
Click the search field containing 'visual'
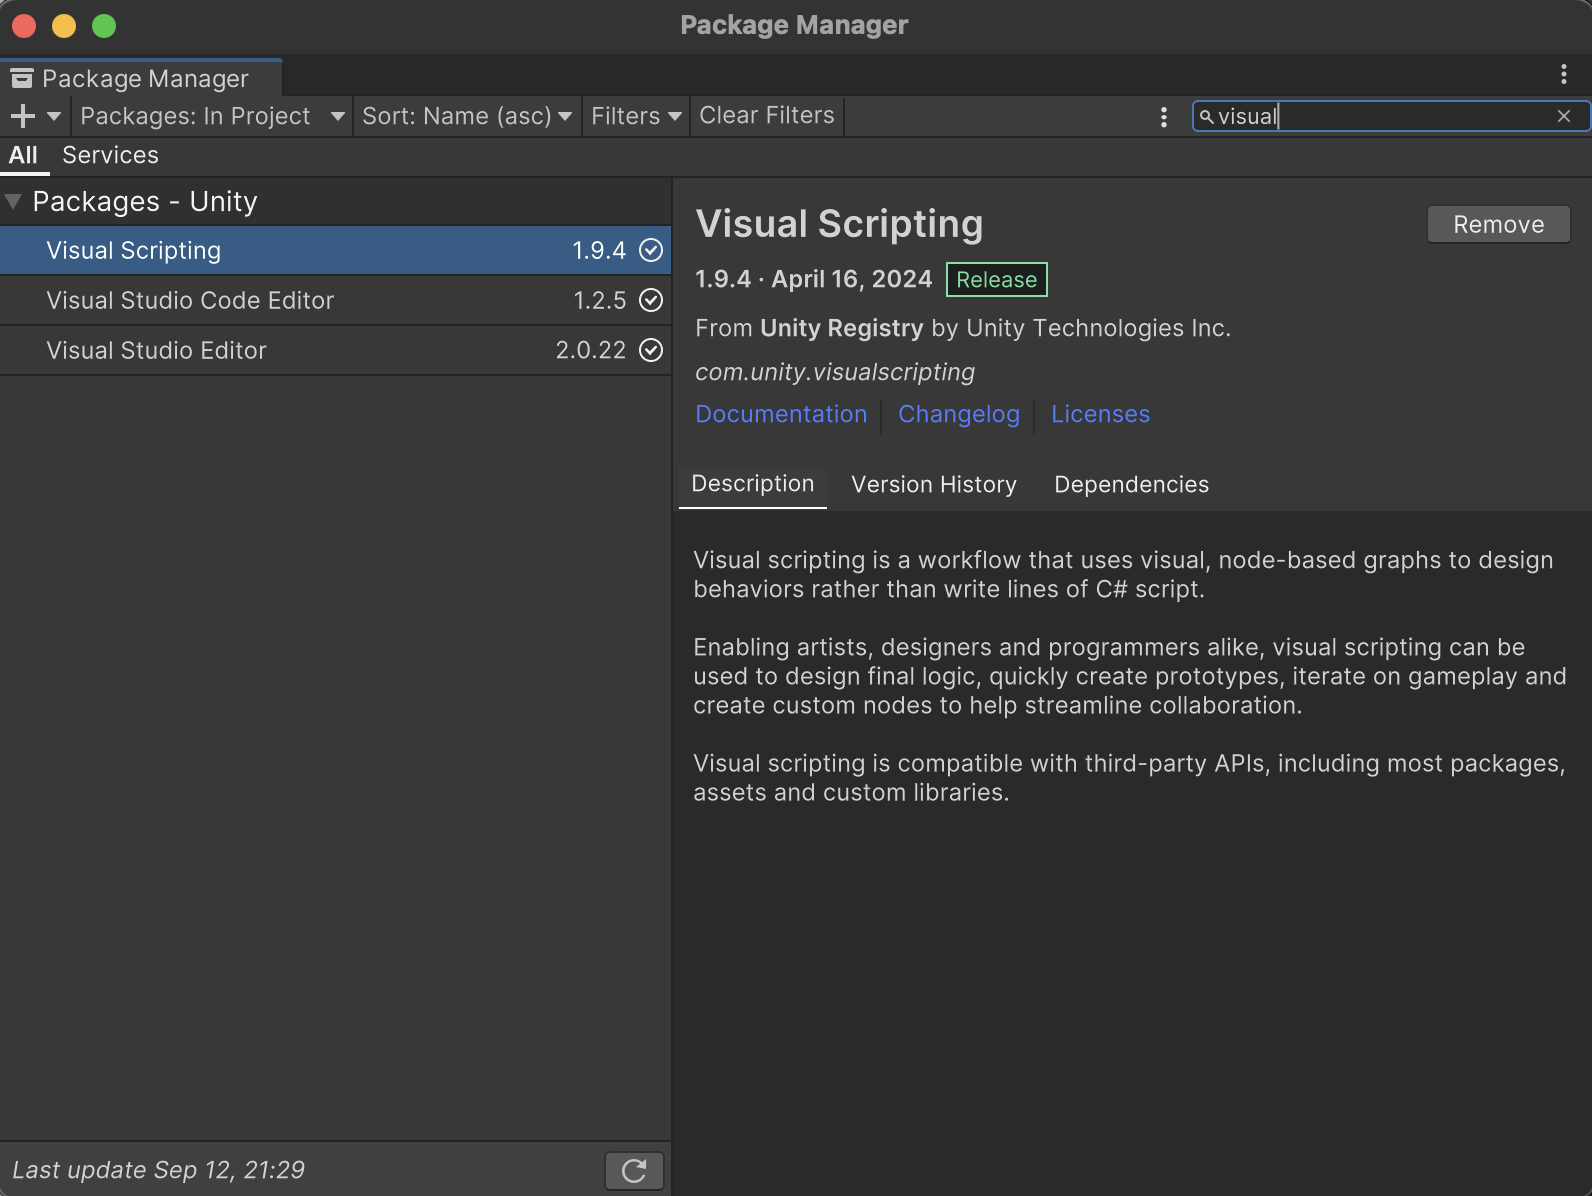click(1390, 116)
